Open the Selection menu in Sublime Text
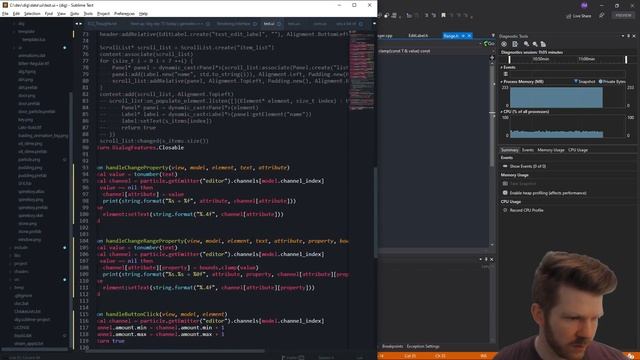 point(32,13)
